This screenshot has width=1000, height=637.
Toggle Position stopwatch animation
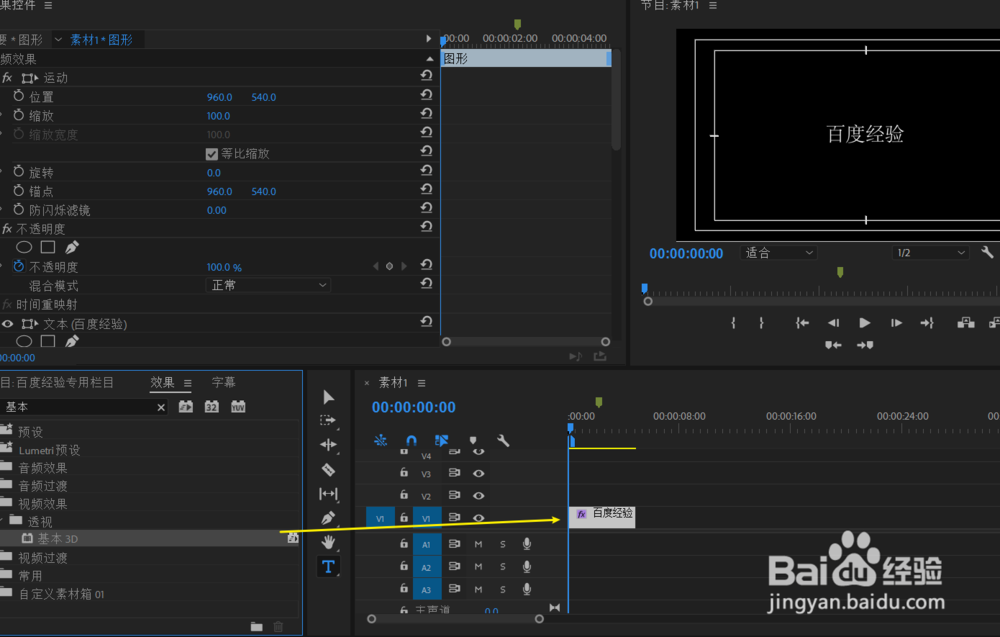(x=18, y=96)
